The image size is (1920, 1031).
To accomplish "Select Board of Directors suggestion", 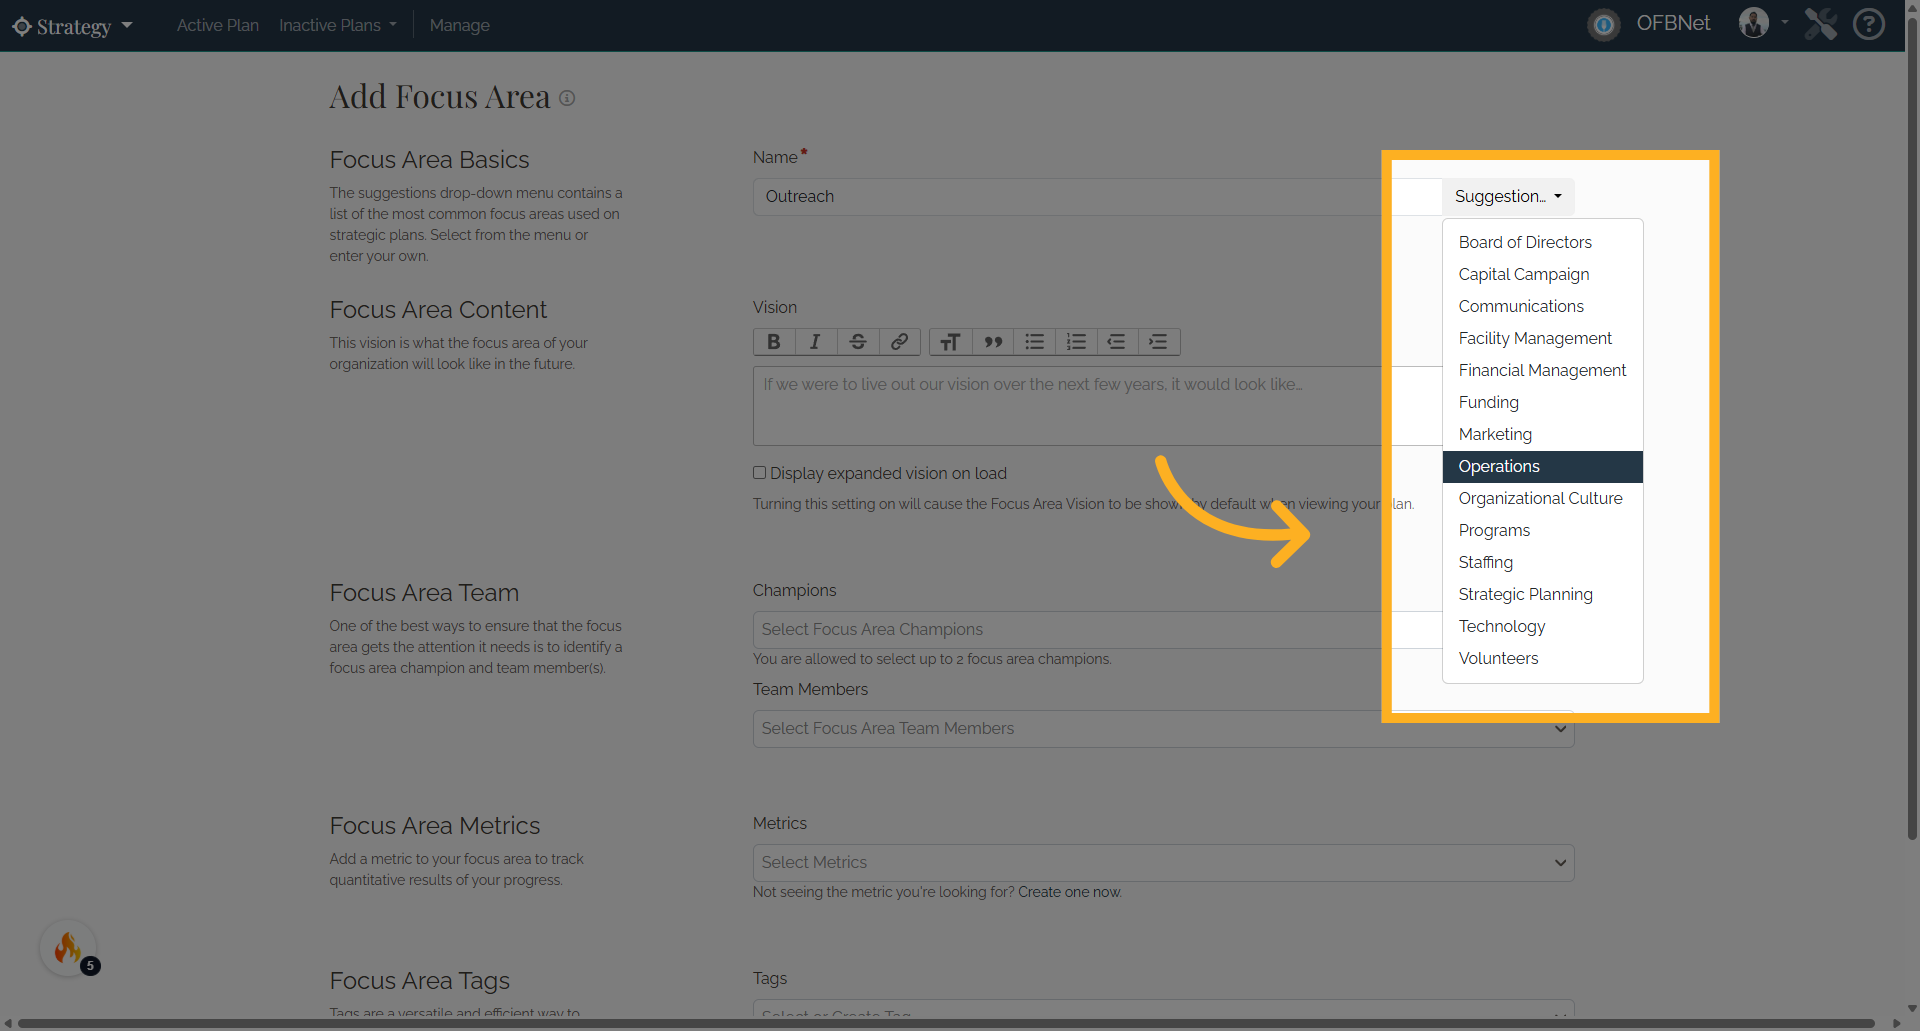I will pyautogui.click(x=1542, y=242).
